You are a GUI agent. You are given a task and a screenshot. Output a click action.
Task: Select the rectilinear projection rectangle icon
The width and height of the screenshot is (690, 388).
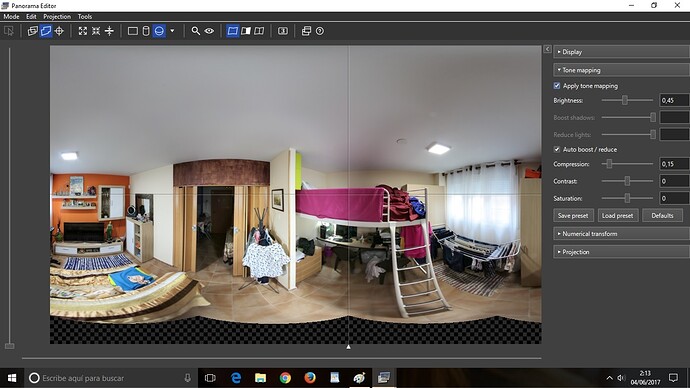(x=132, y=31)
